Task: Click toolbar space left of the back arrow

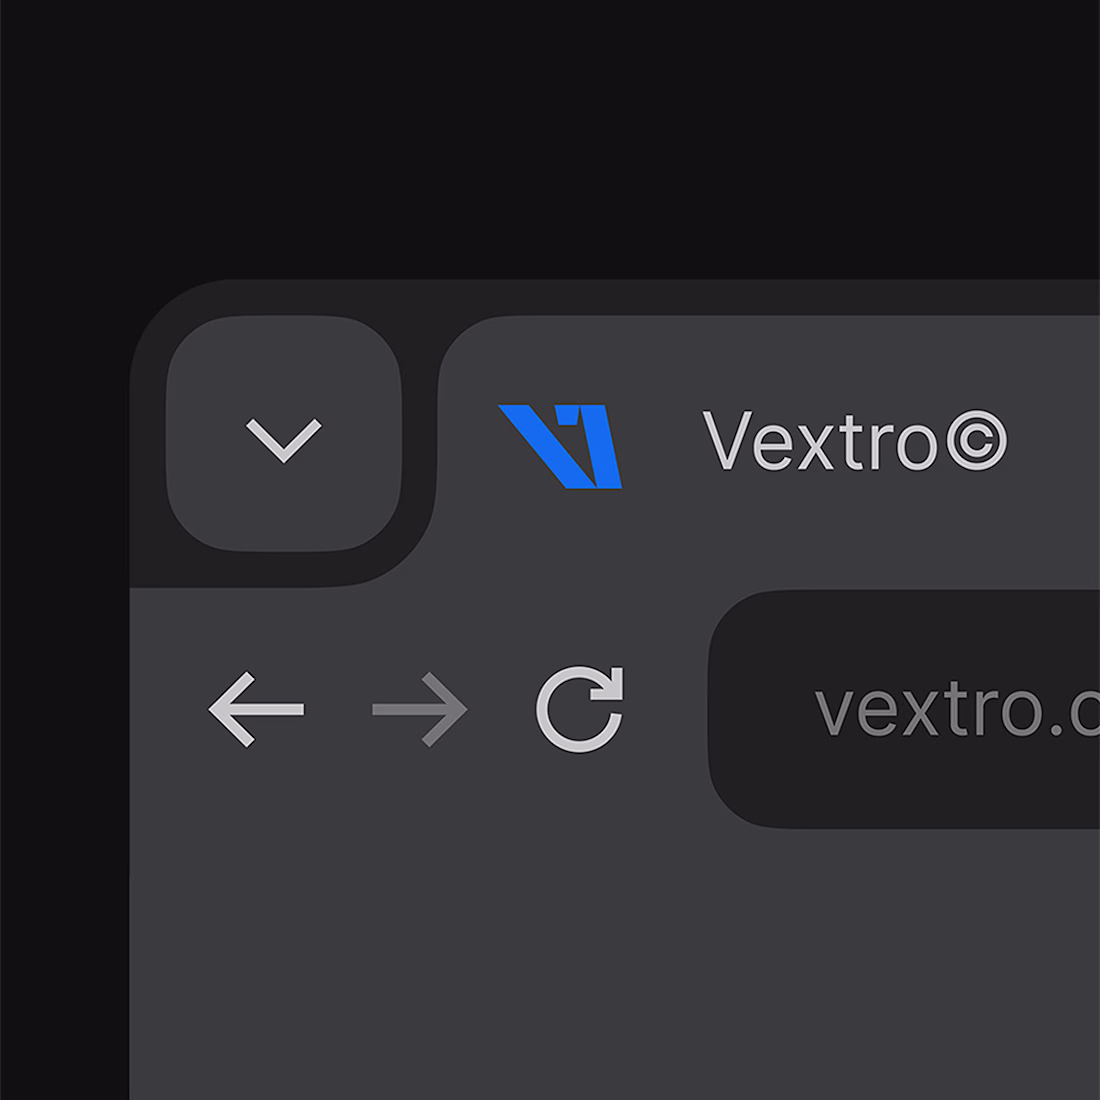Action: 168,709
